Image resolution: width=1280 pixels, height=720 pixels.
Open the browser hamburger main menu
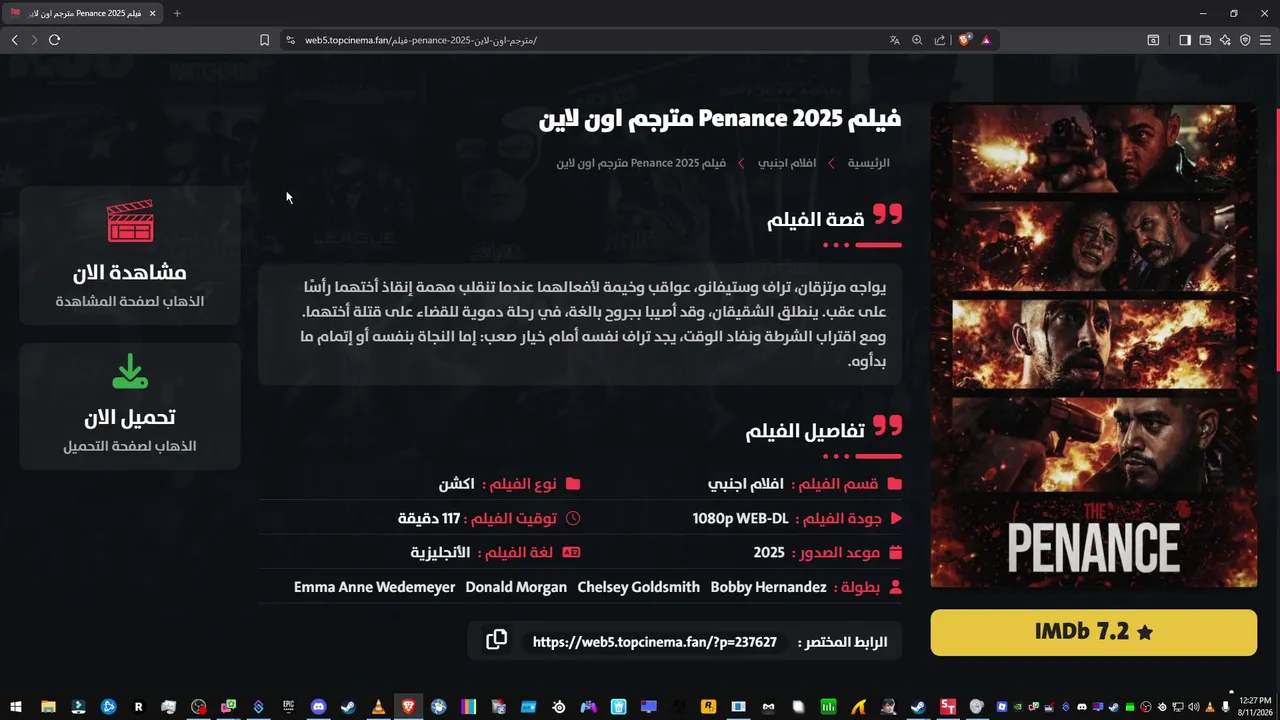click(1265, 40)
